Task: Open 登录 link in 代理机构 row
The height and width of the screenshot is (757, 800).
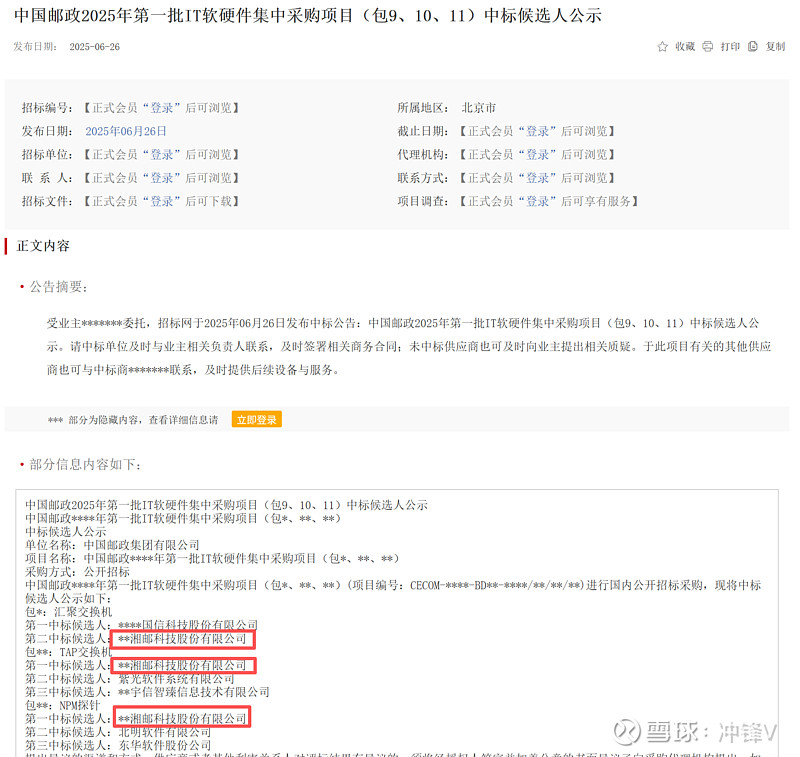Action: (537, 155)
